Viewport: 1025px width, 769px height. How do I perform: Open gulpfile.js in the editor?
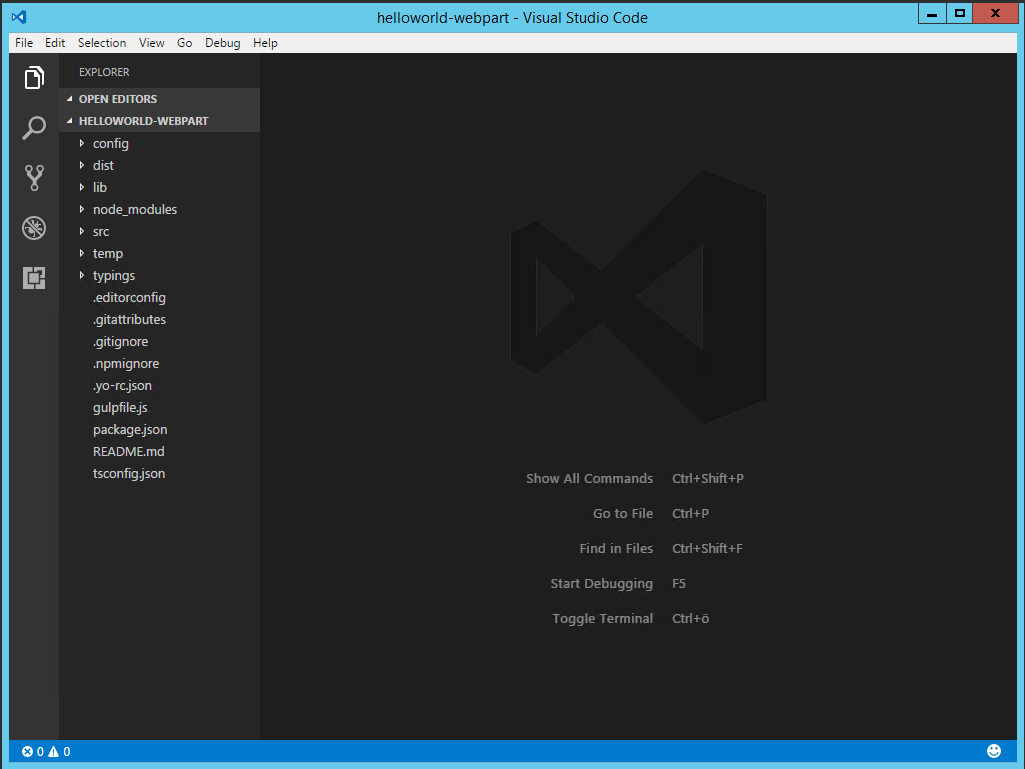pyautogui.click(x=120, y=408)
